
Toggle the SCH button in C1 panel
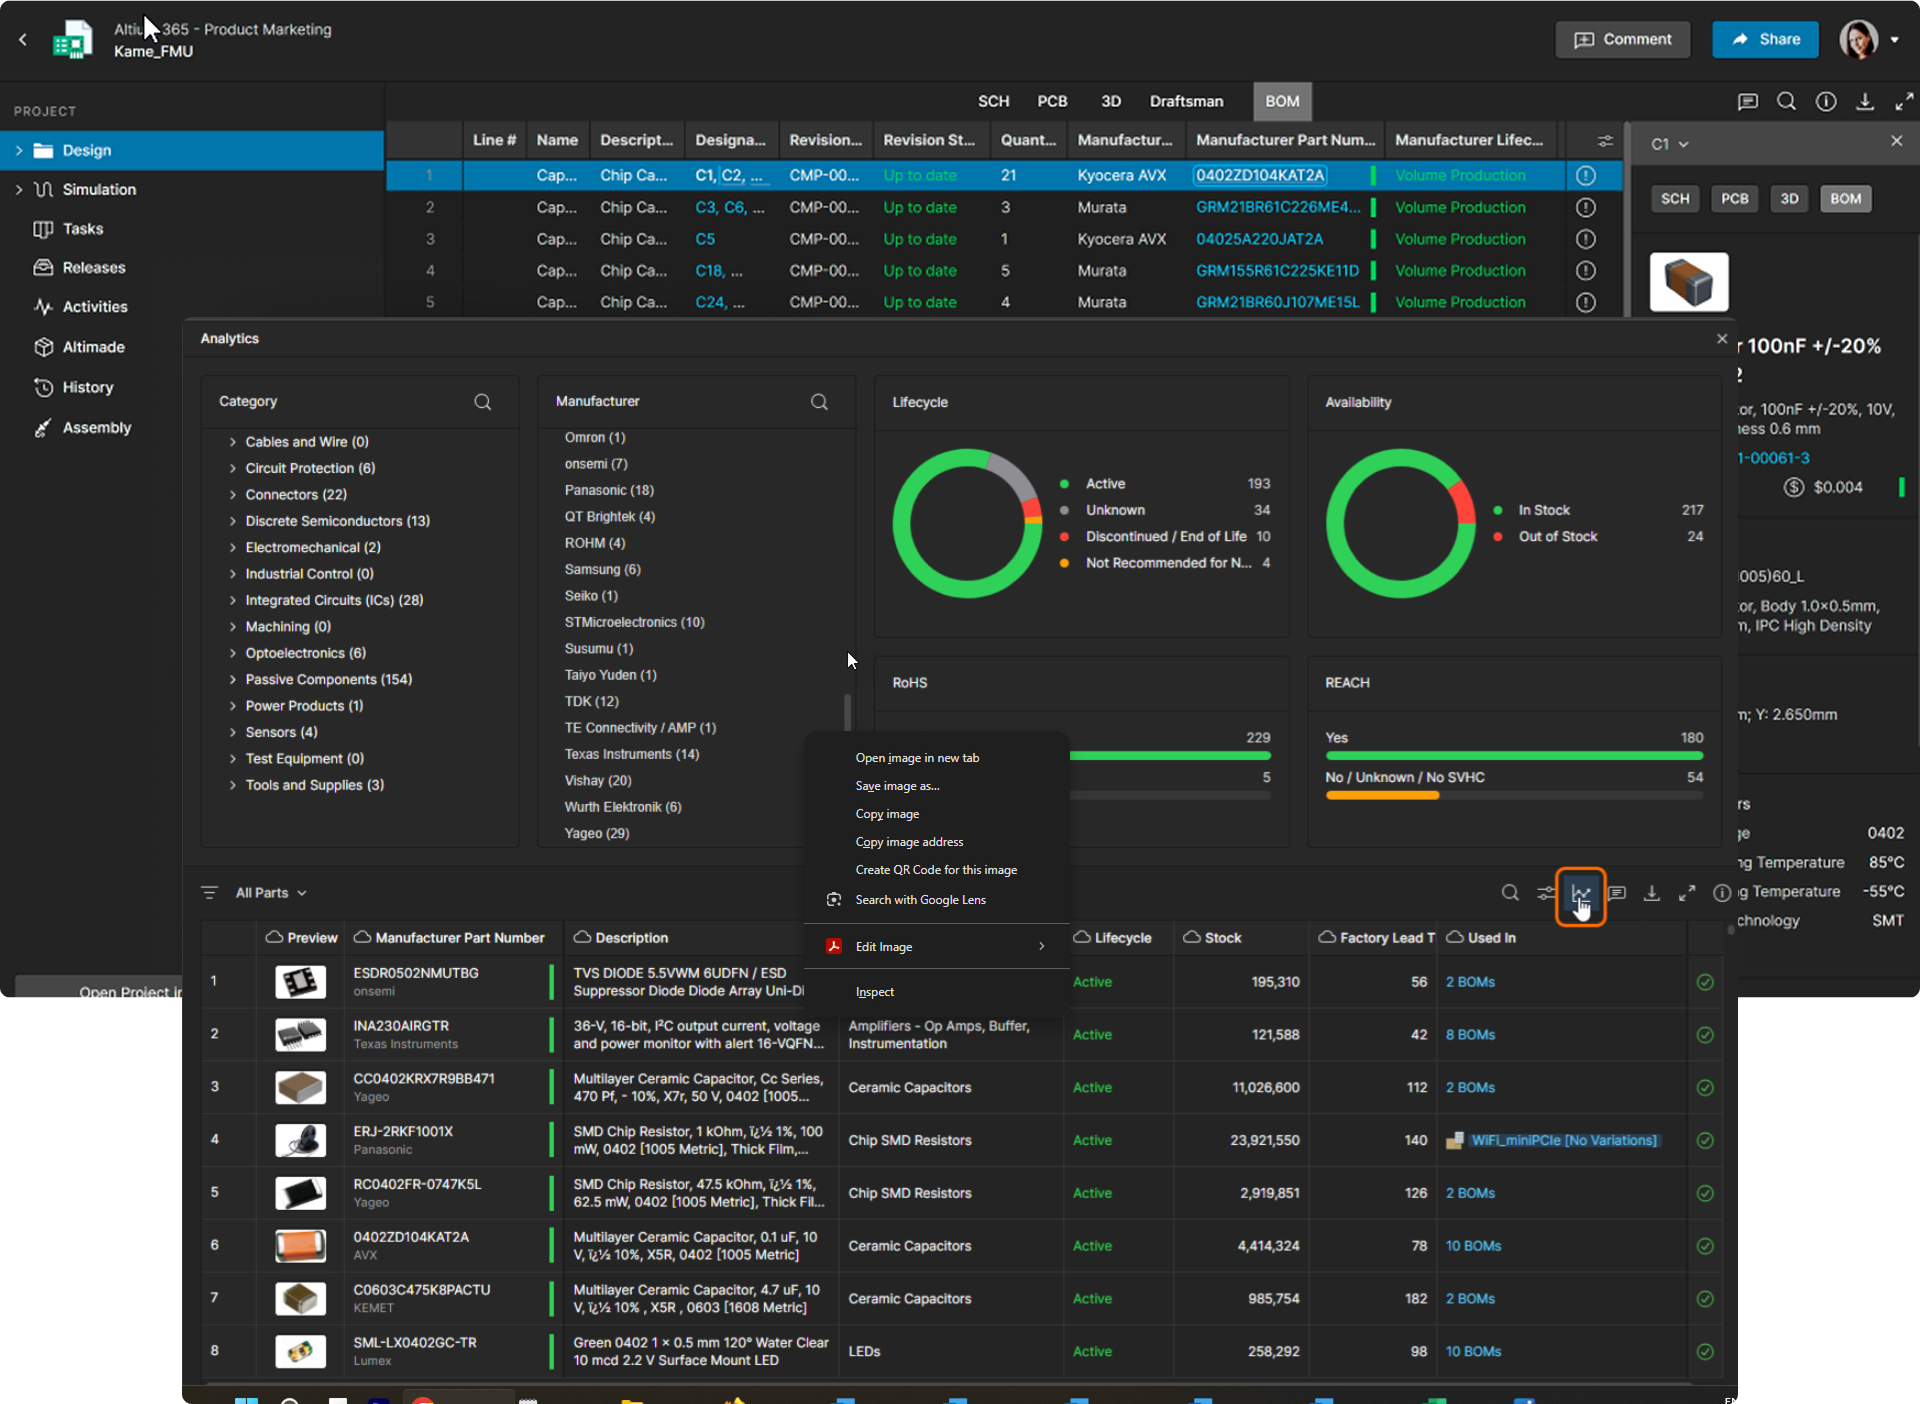coord(1675,199)
